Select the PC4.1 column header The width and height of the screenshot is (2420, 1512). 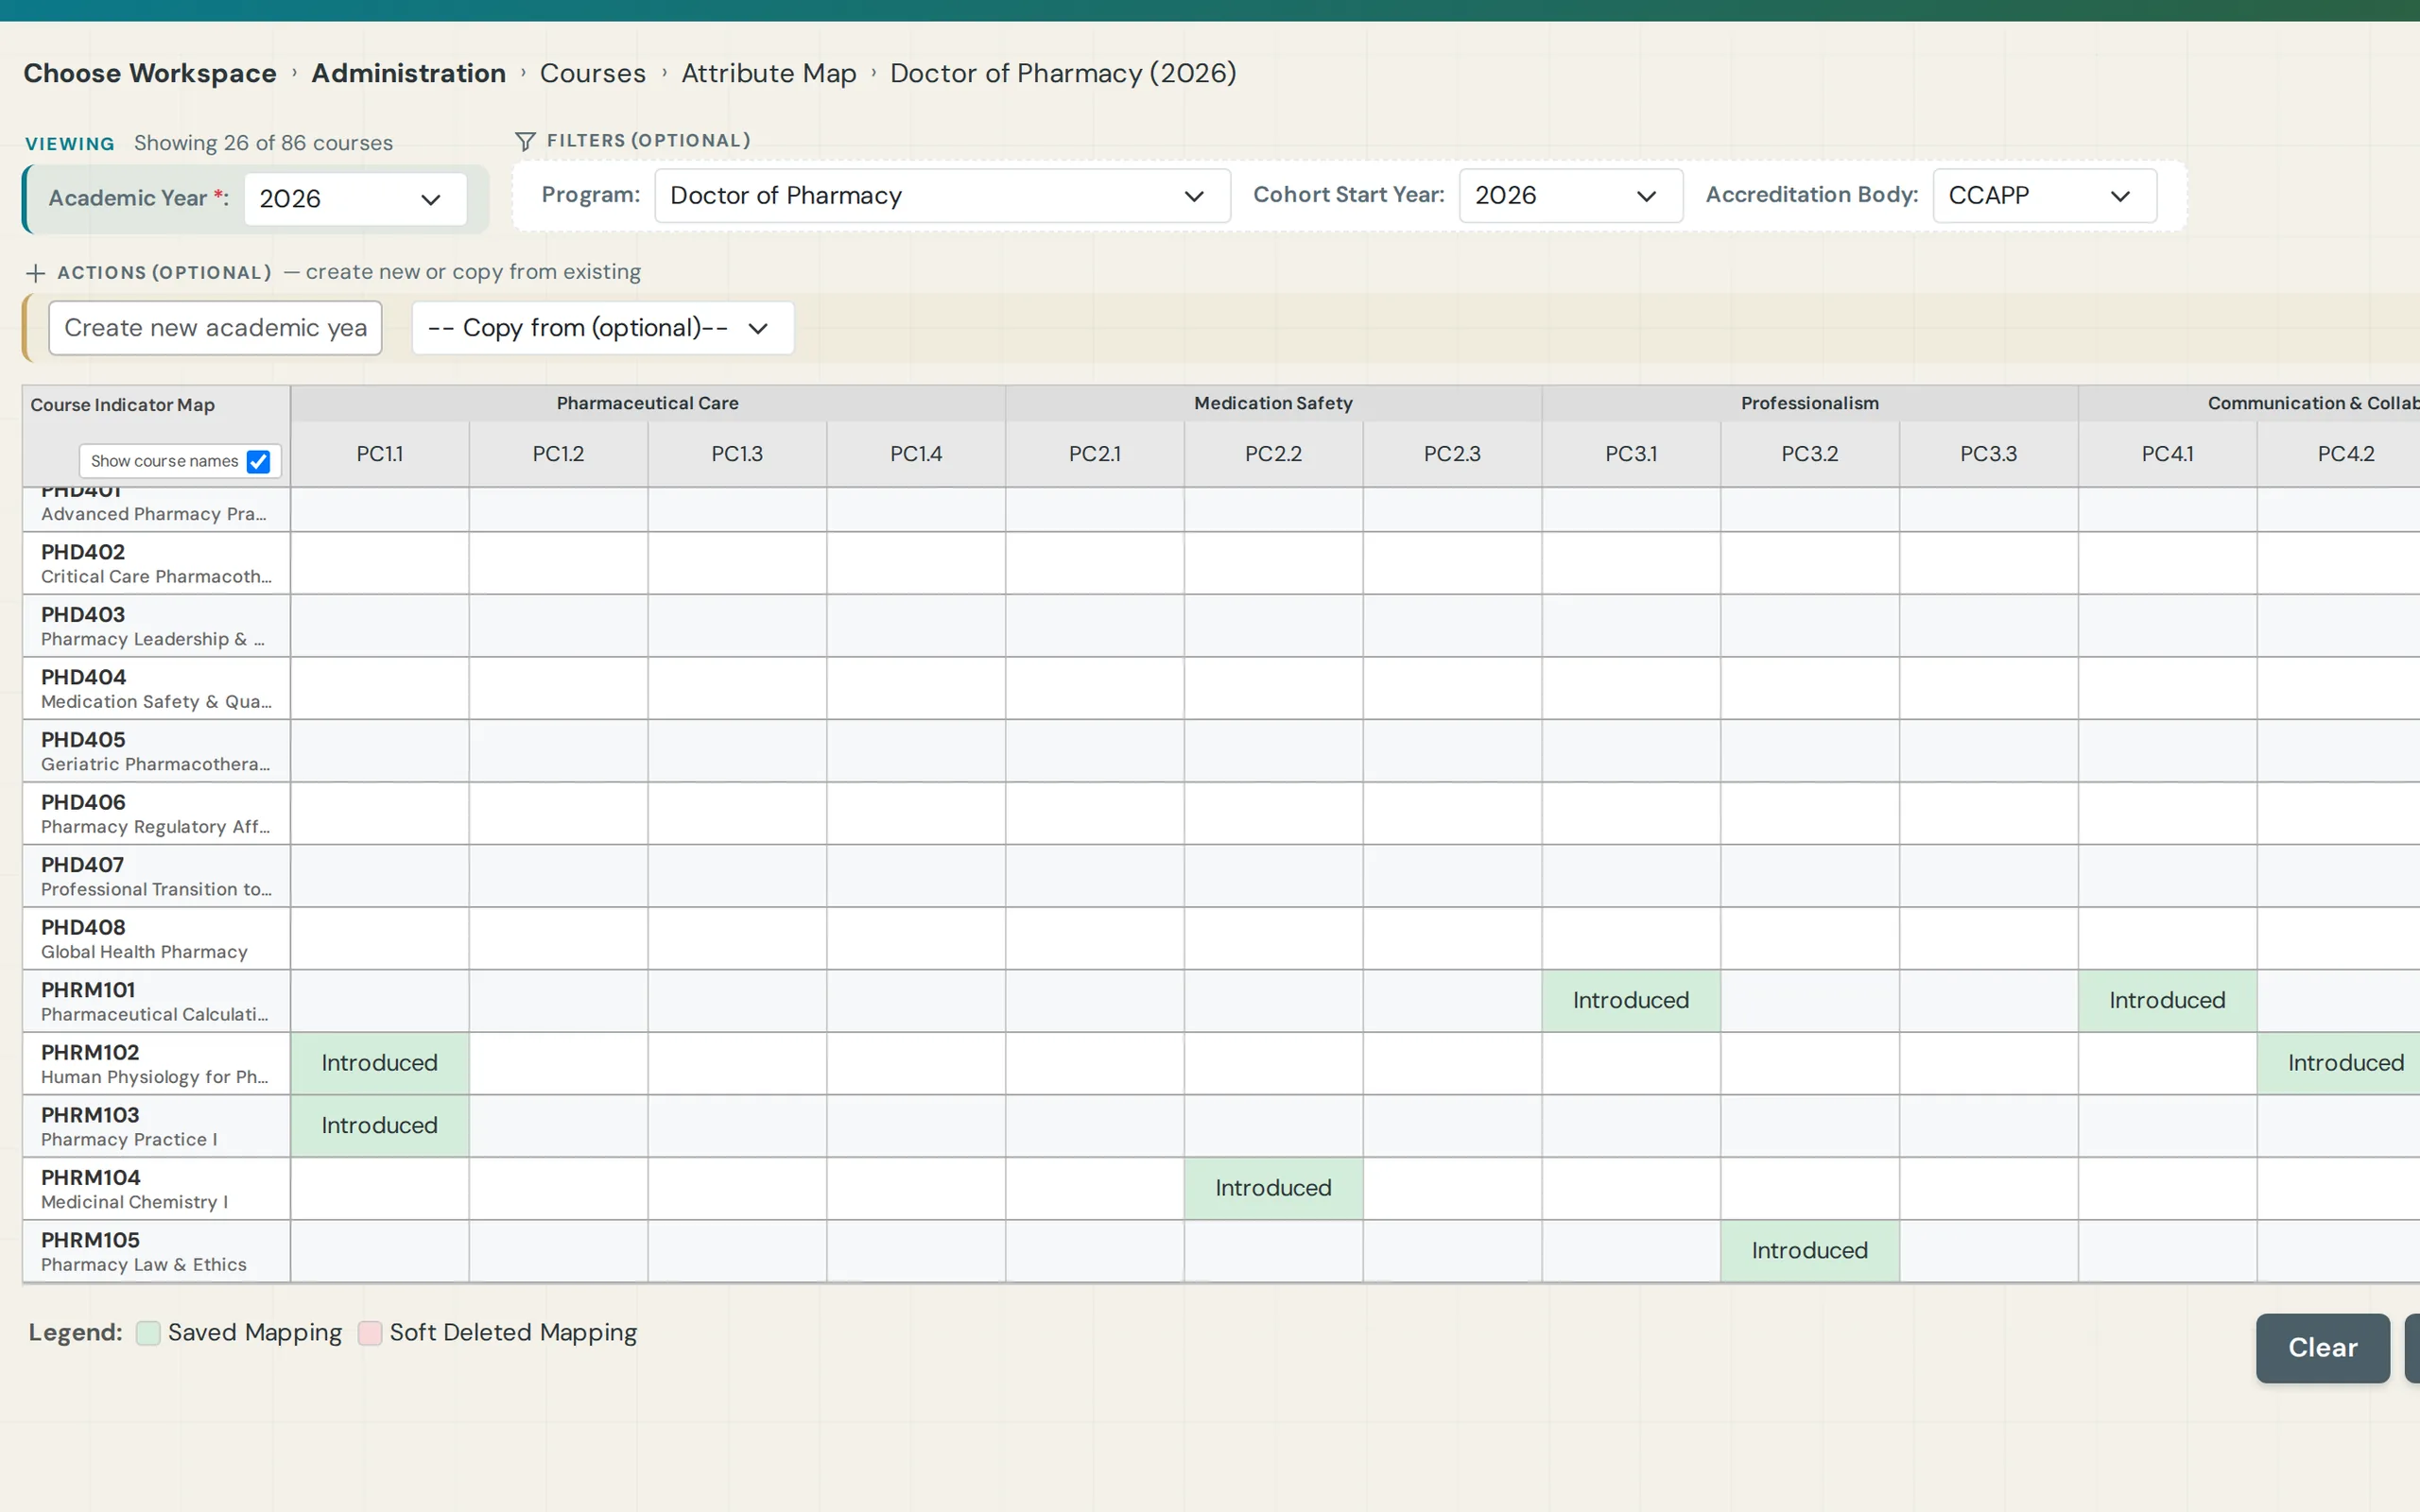(2167, 454)
